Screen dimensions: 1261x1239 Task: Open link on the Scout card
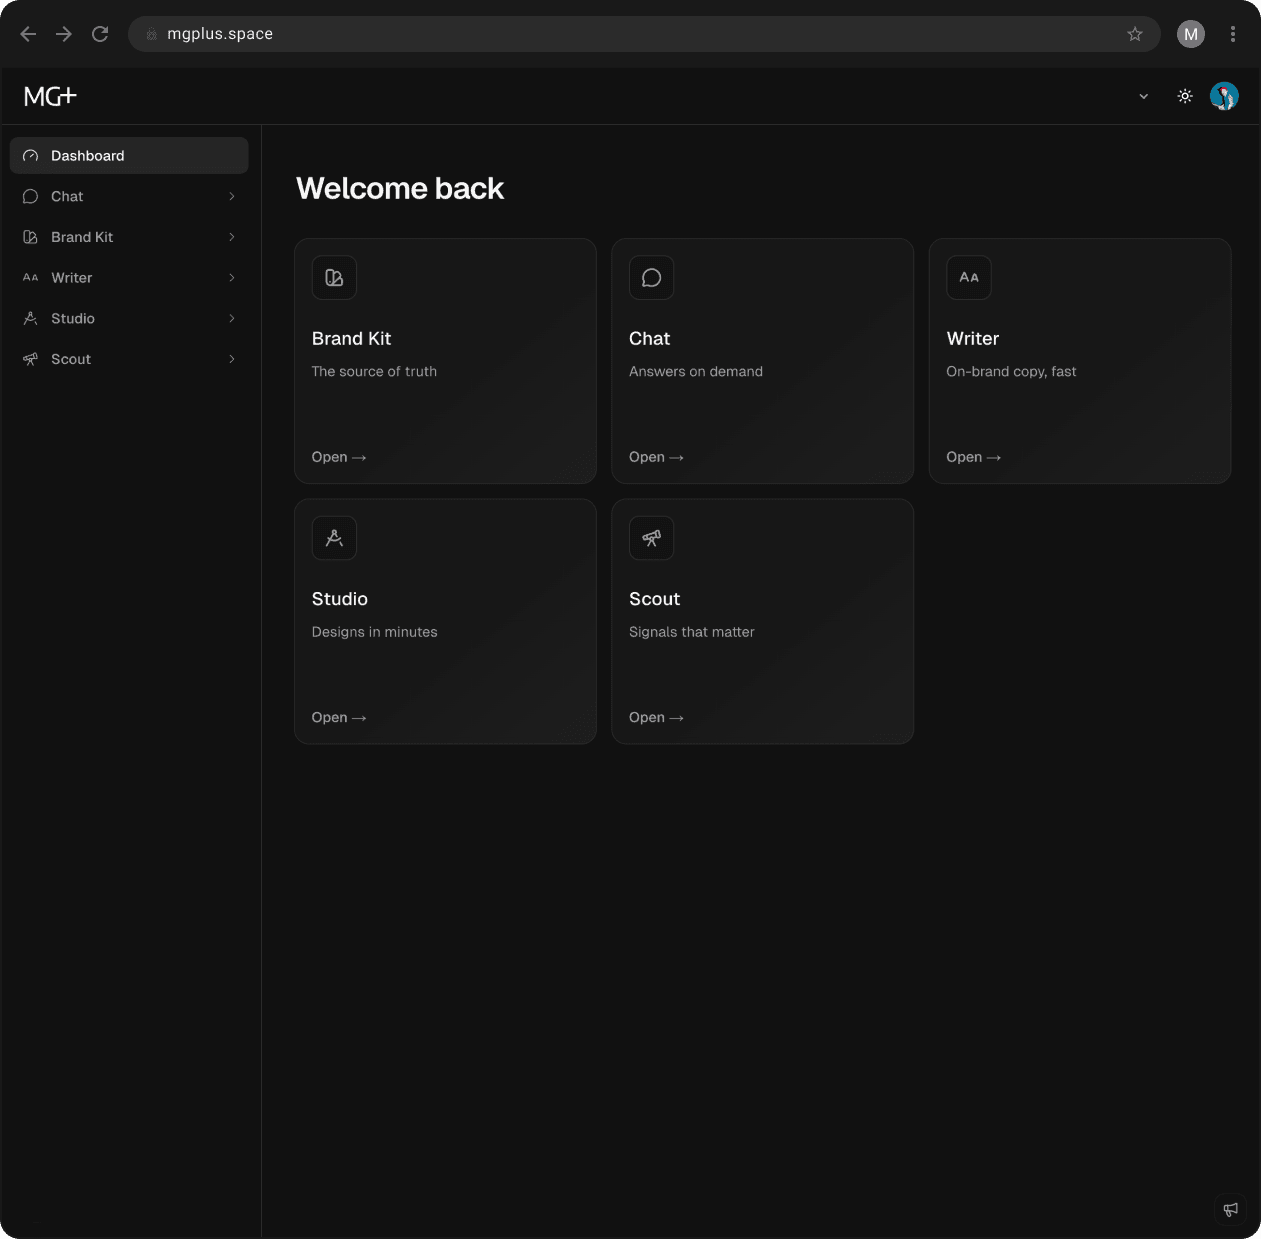click(656, 718)
